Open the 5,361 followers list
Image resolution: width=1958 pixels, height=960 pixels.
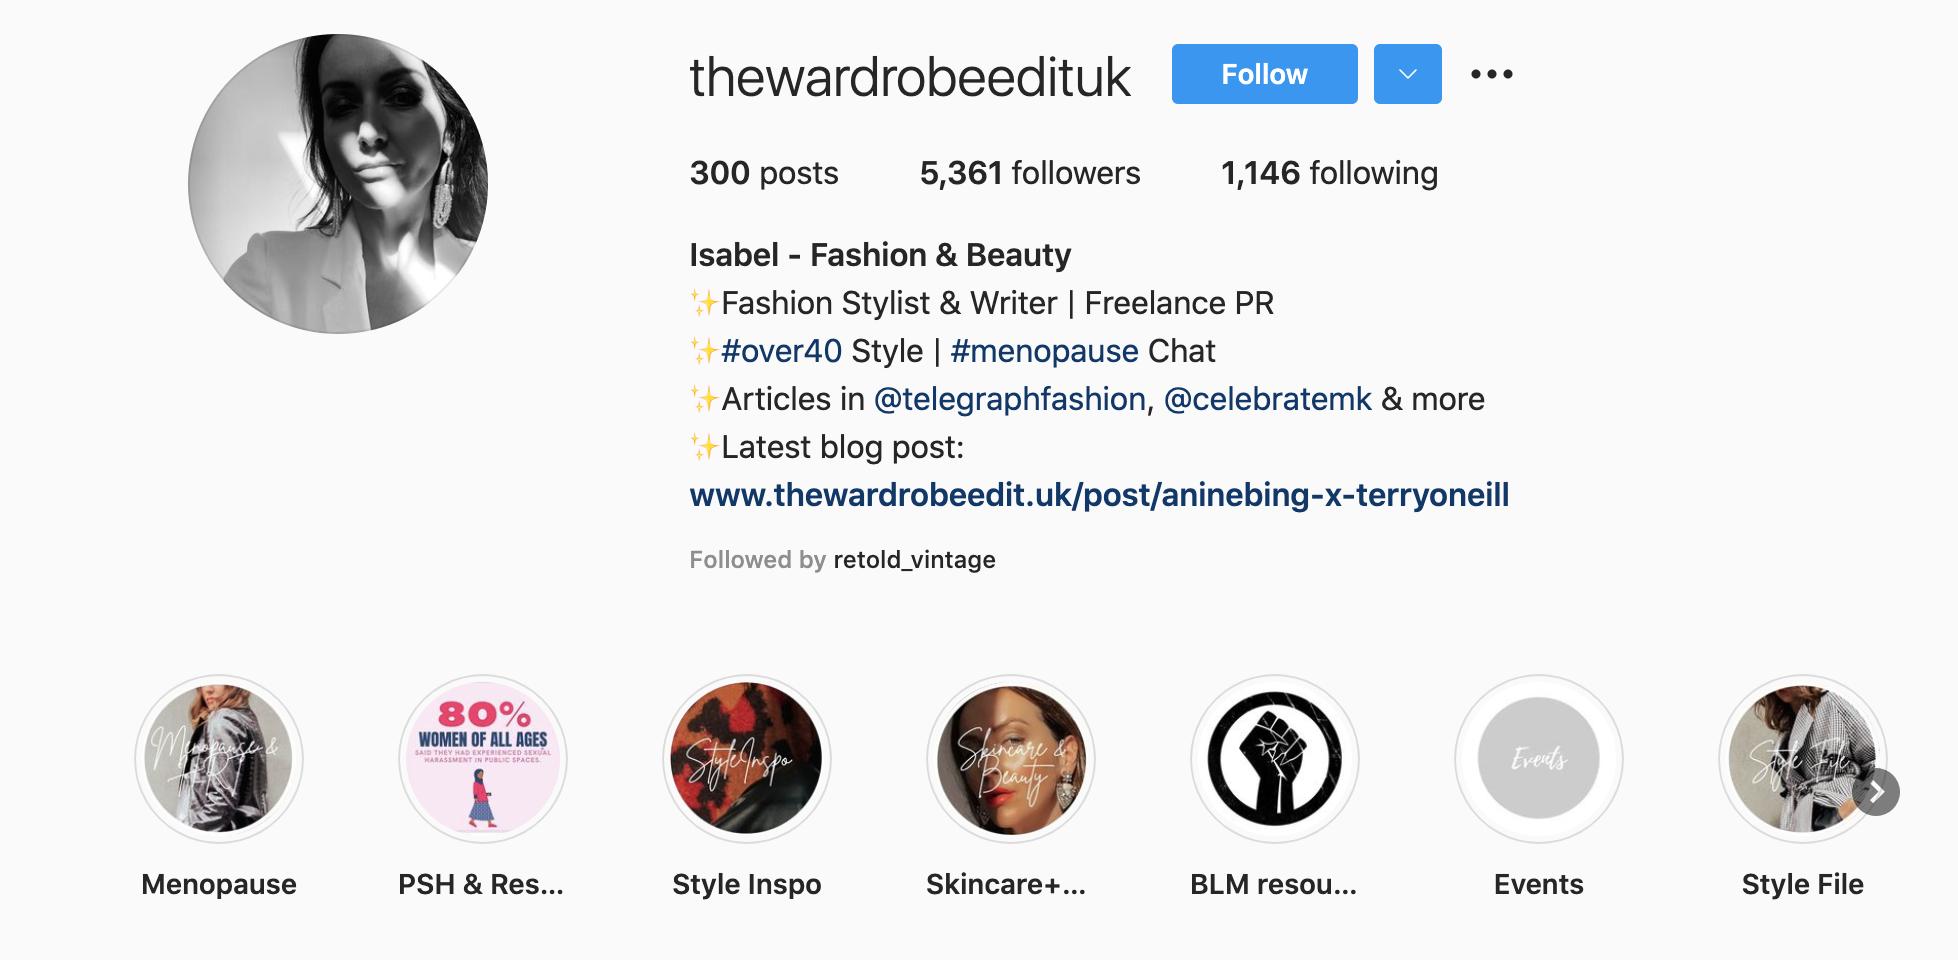coord(1030,173)
